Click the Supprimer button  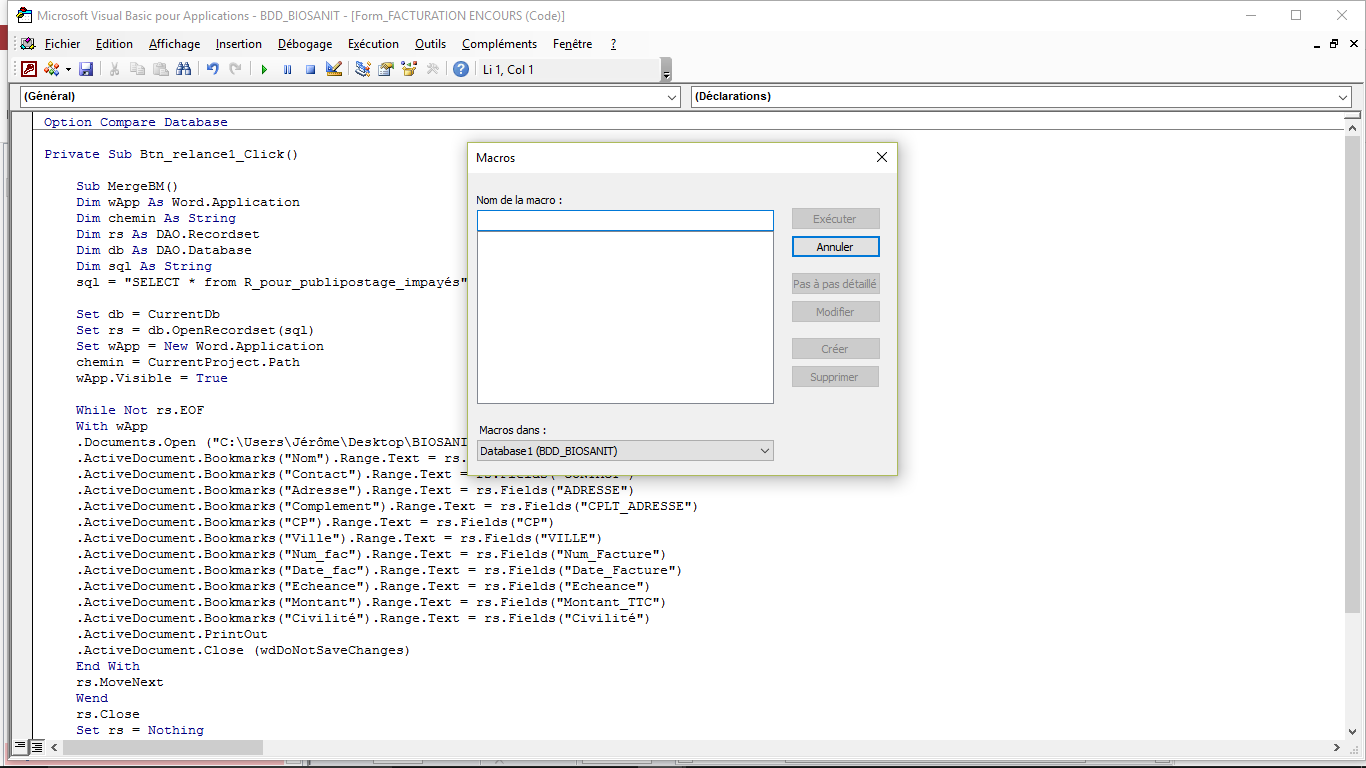(x=835, y=377)
